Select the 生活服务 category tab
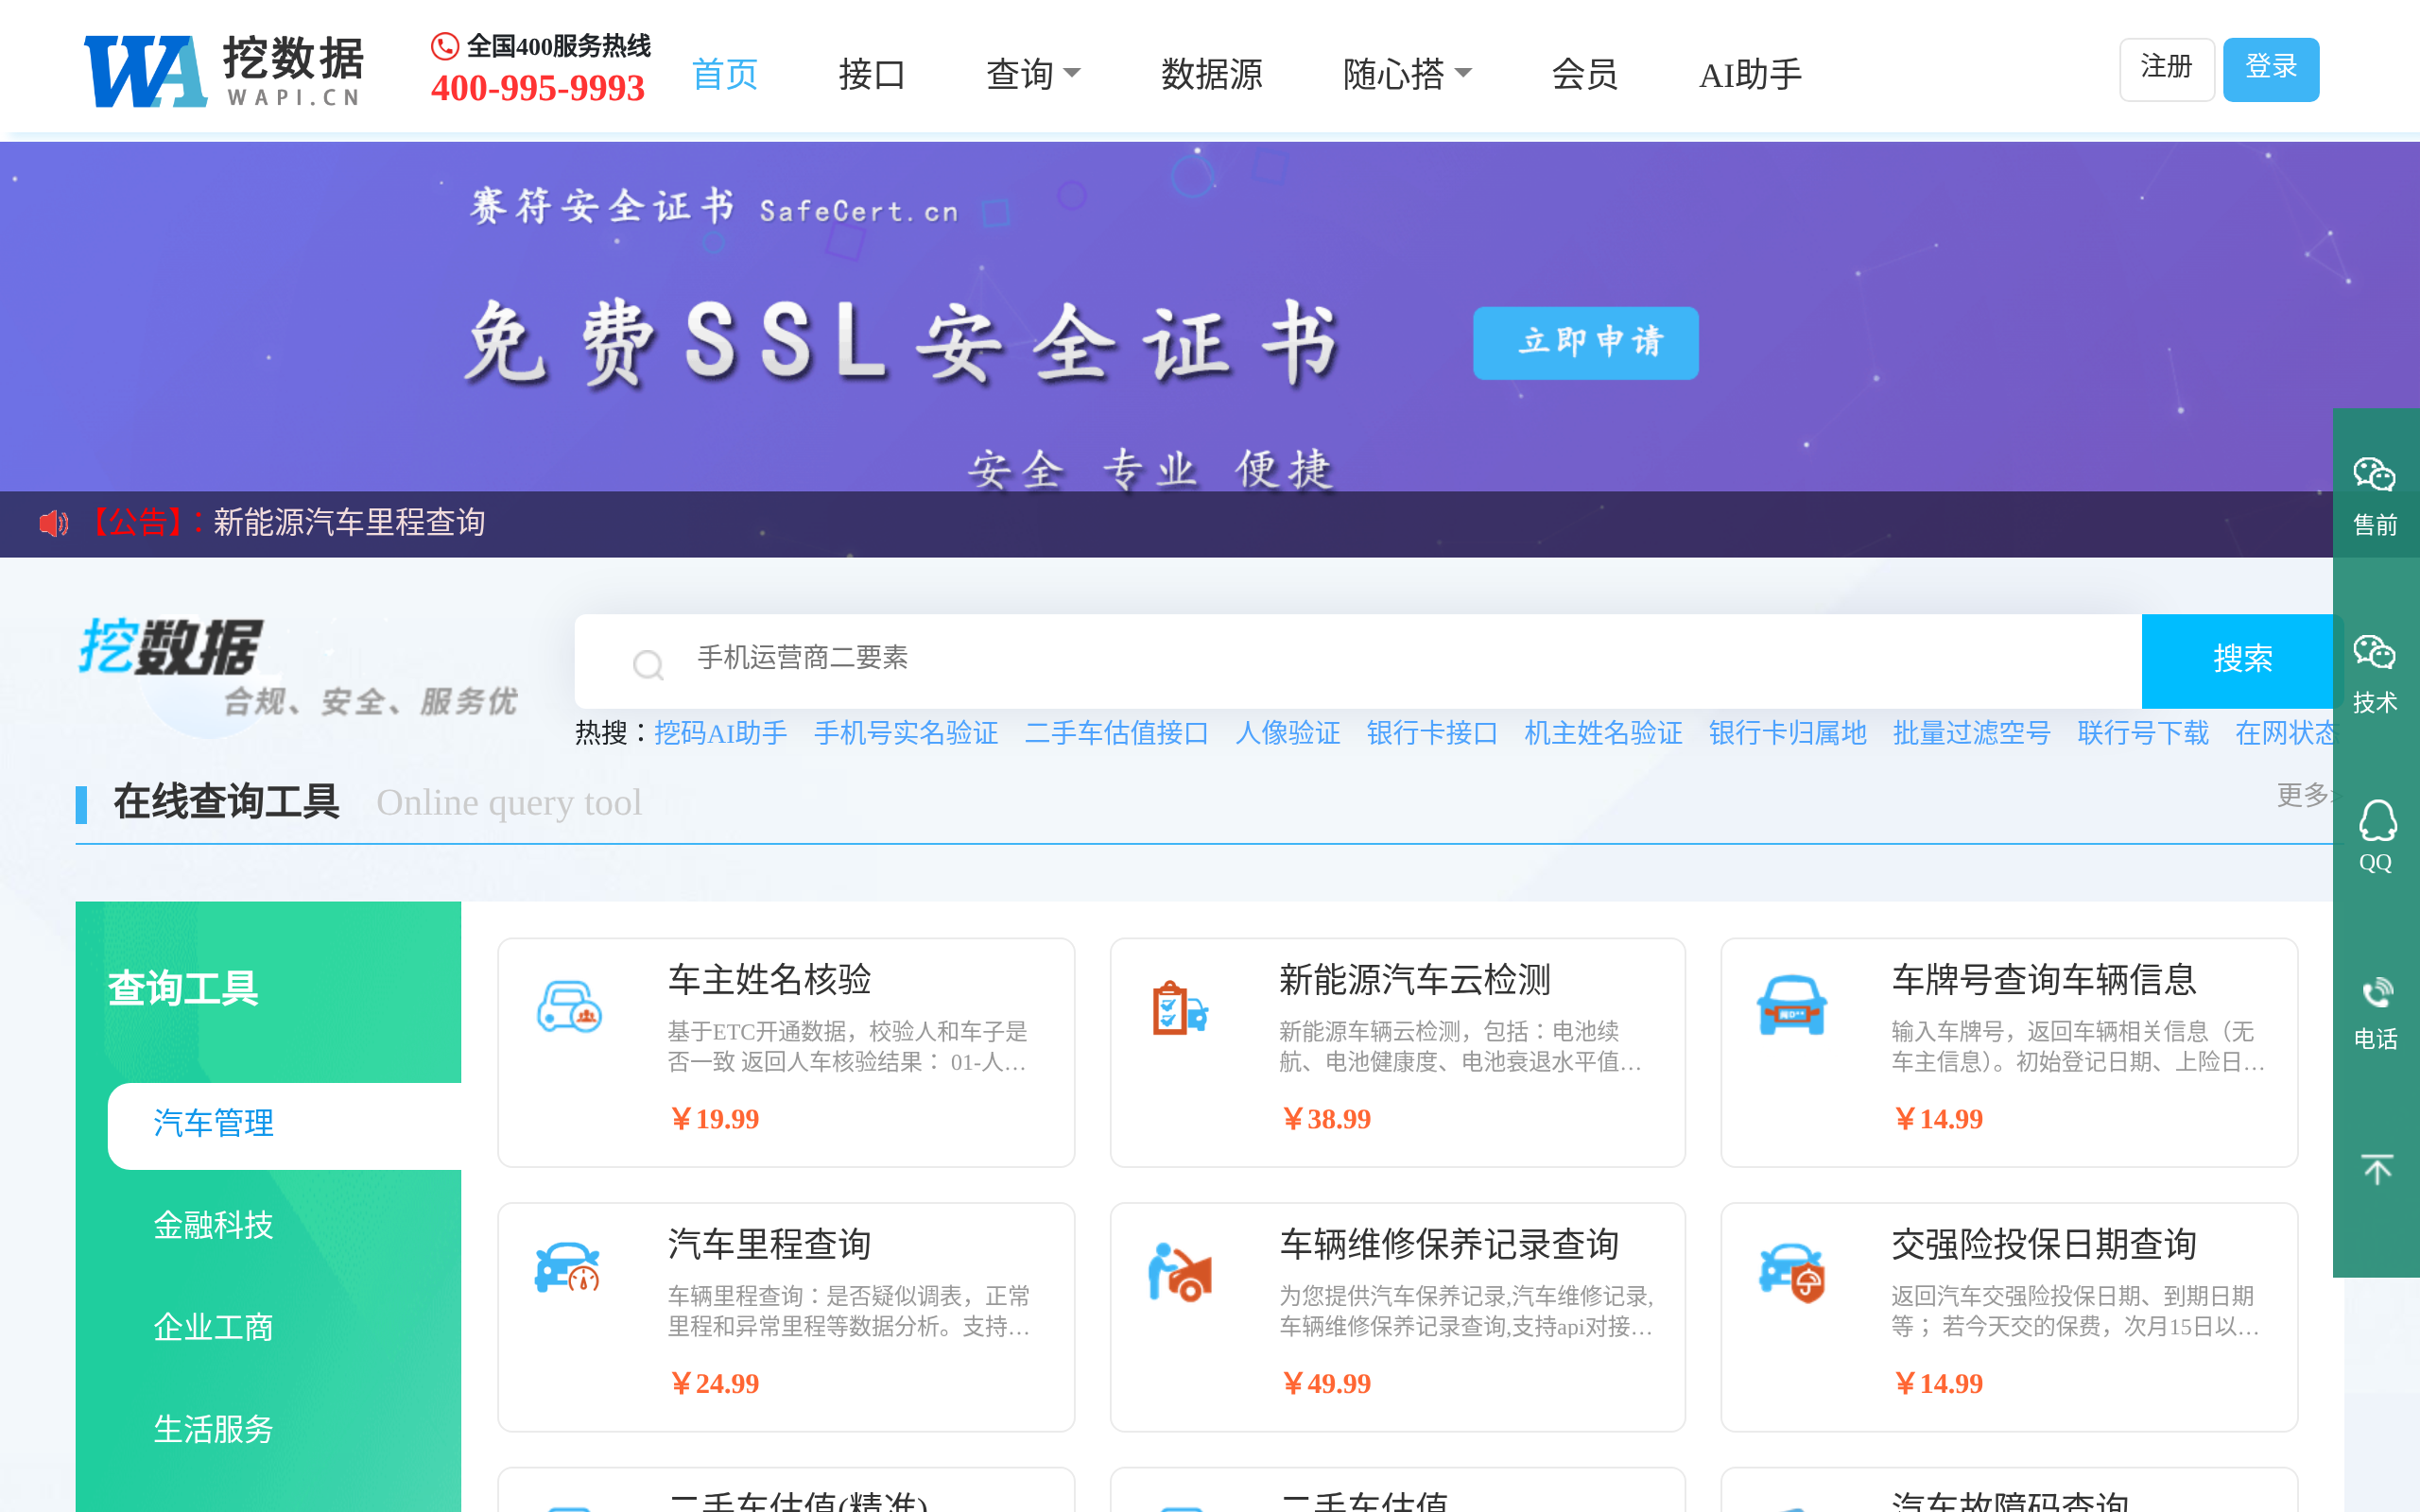2420x1512 pixels. (213, 1429)
